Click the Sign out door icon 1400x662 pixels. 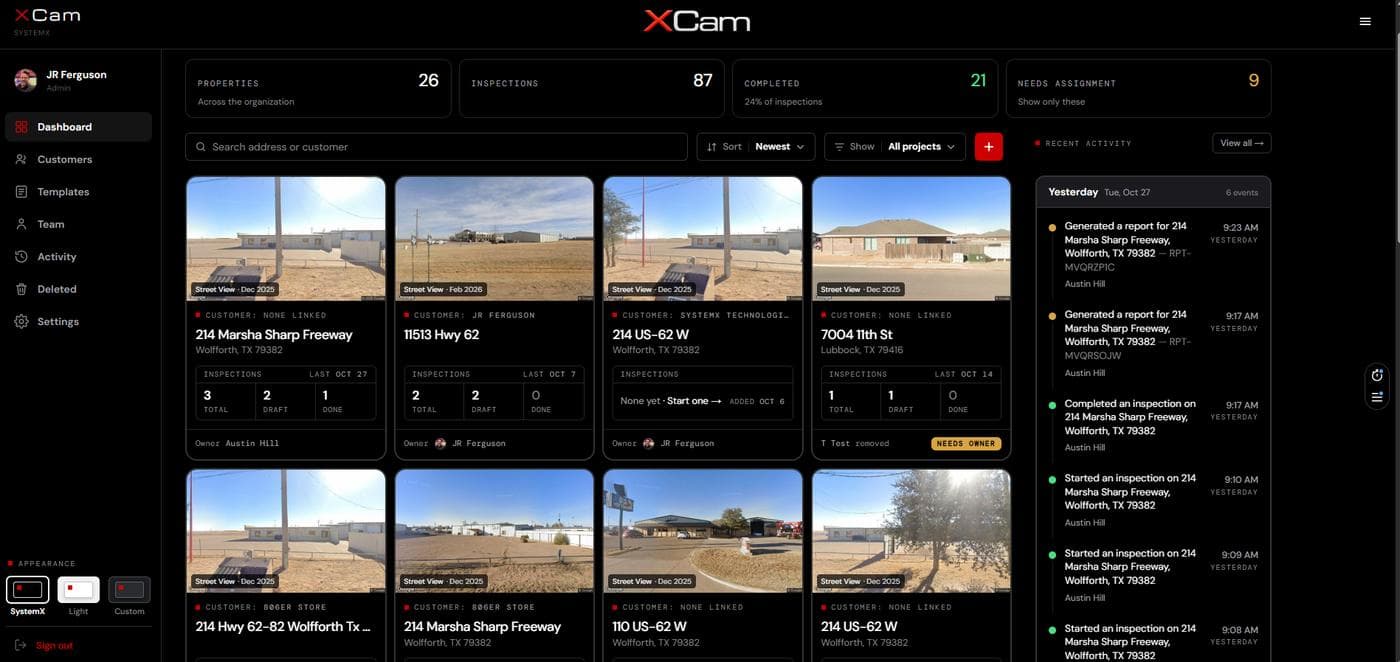[x=21, y=646]
